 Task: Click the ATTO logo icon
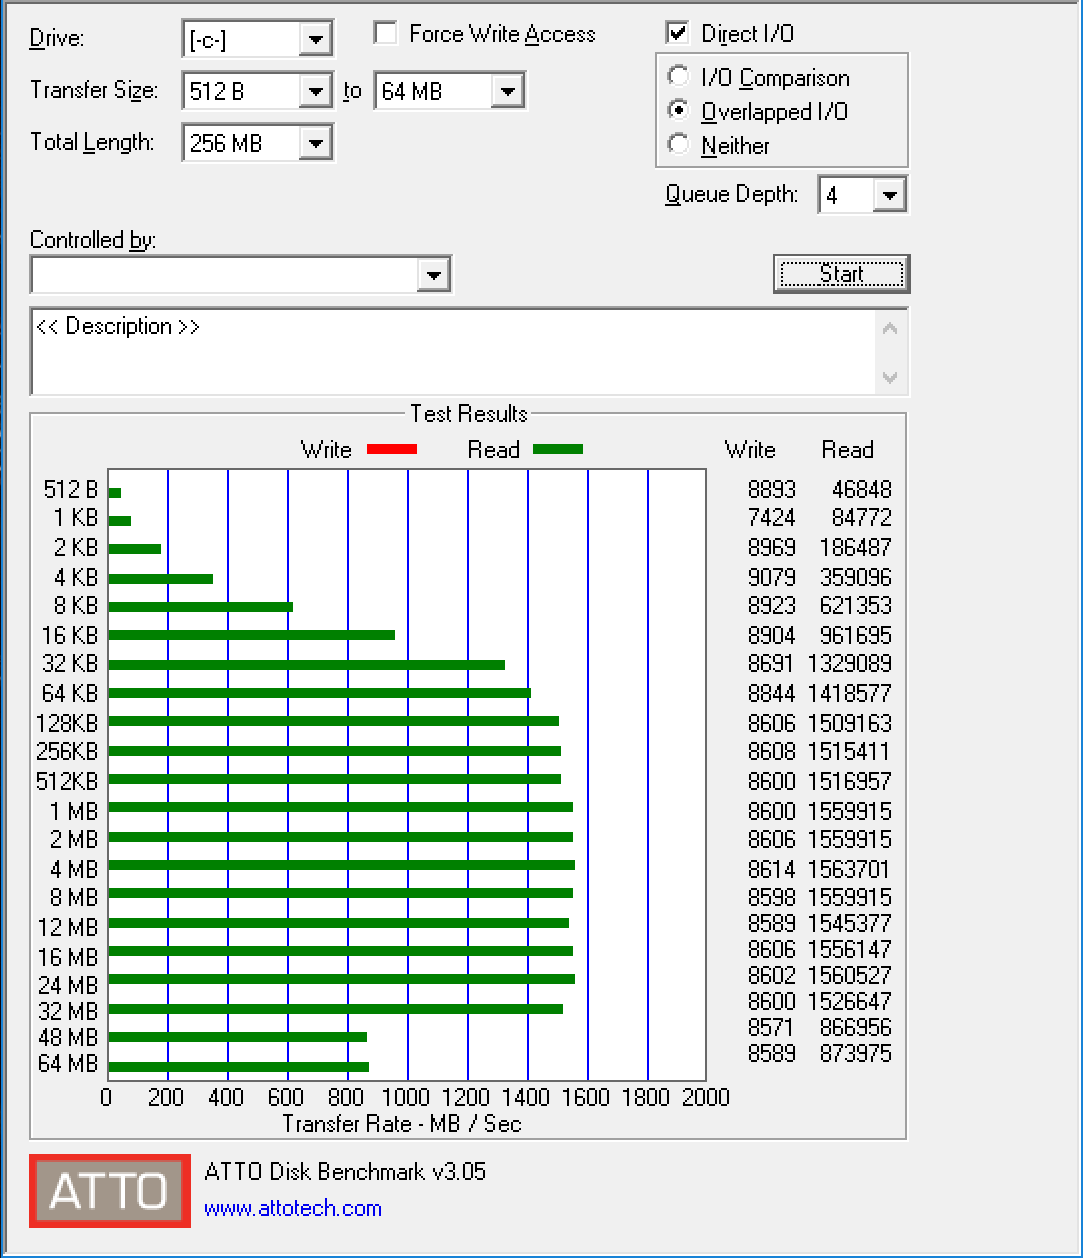(110, 1191)
